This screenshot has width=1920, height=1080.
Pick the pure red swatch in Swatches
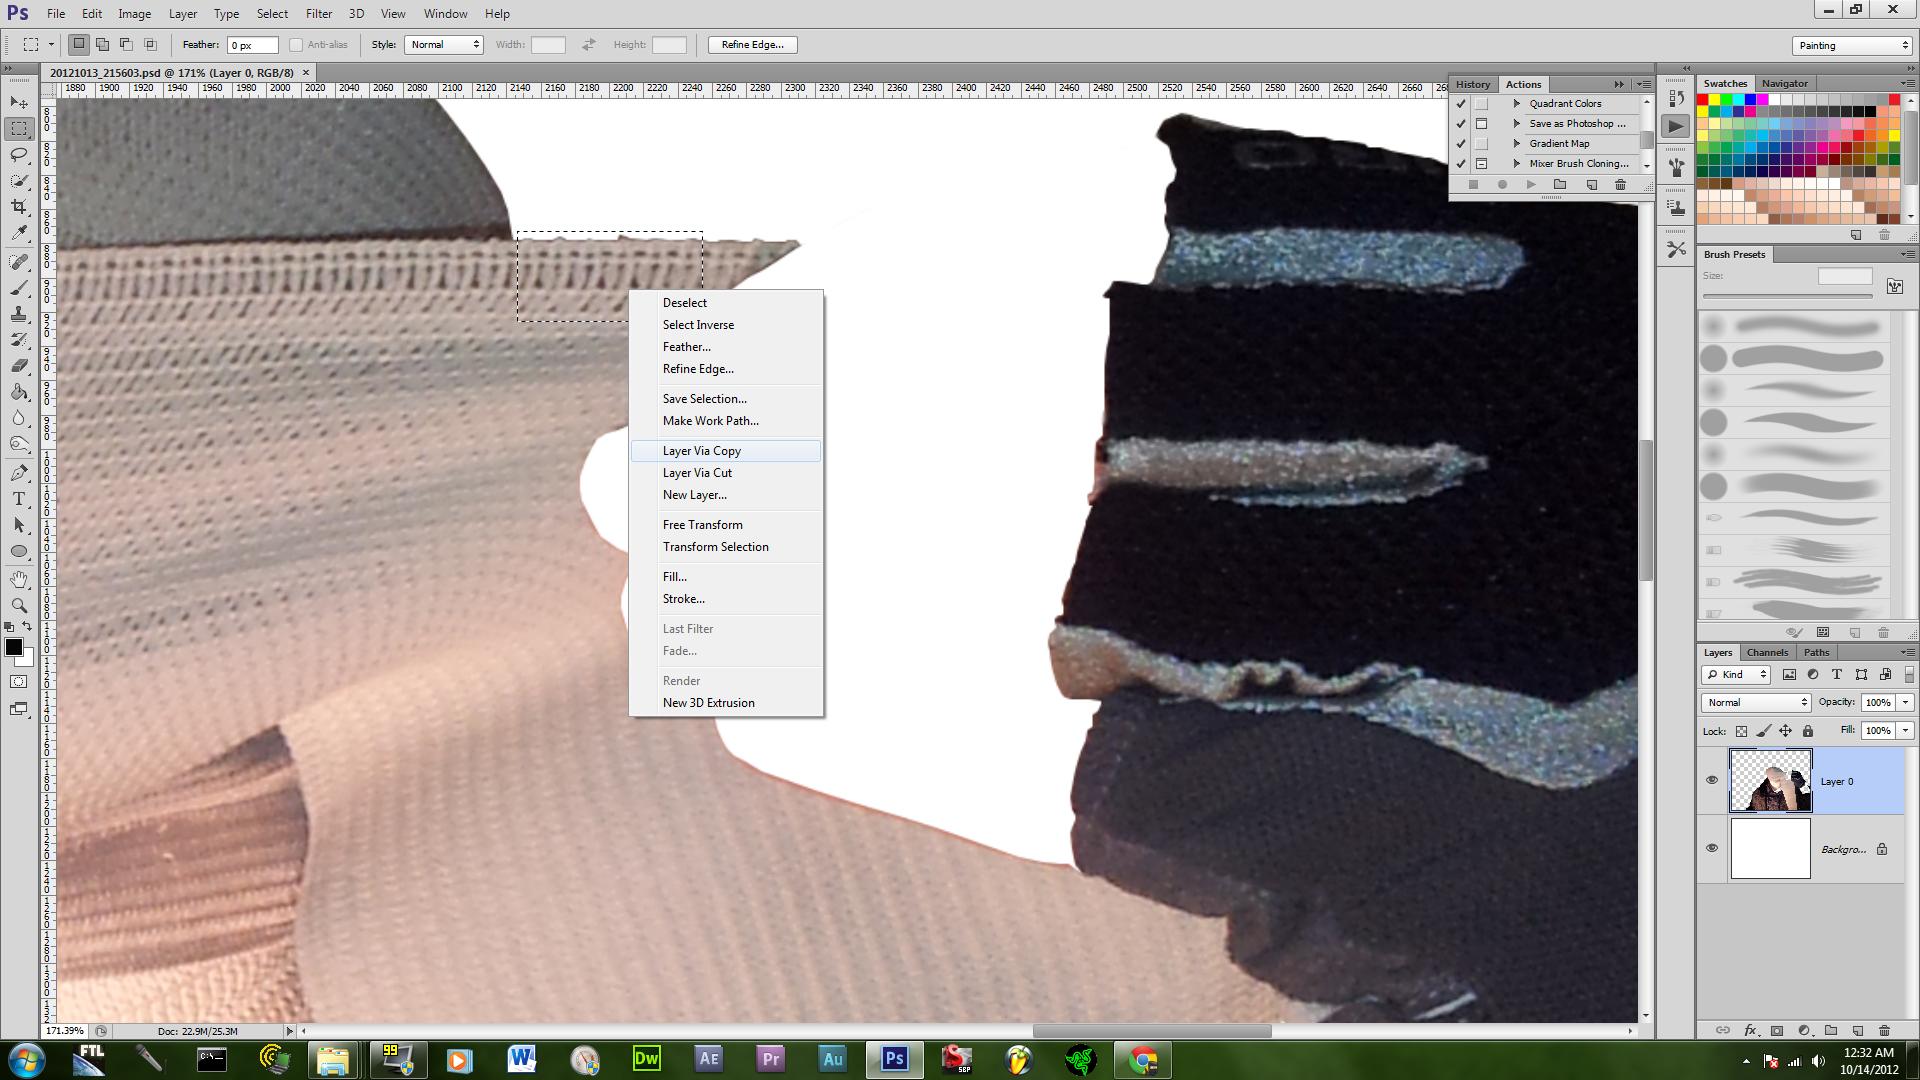[1702, 100]
